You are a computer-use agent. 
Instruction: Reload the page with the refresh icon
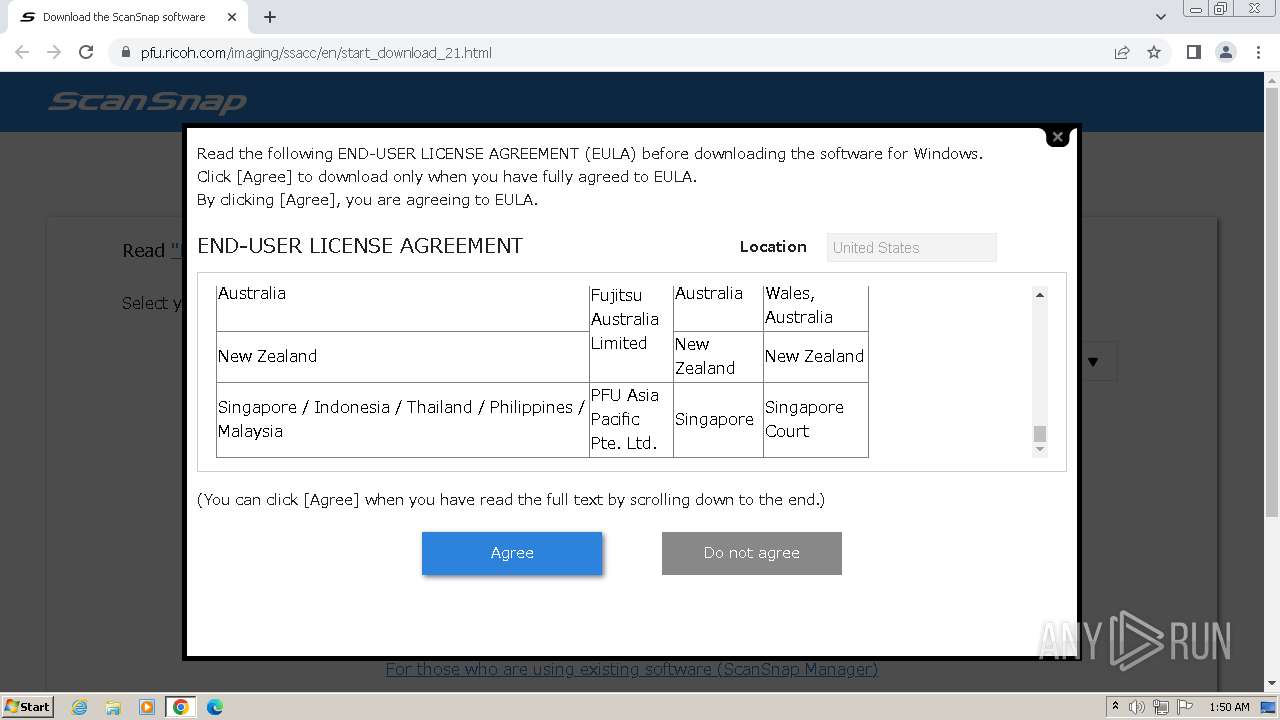coord(86,53)
